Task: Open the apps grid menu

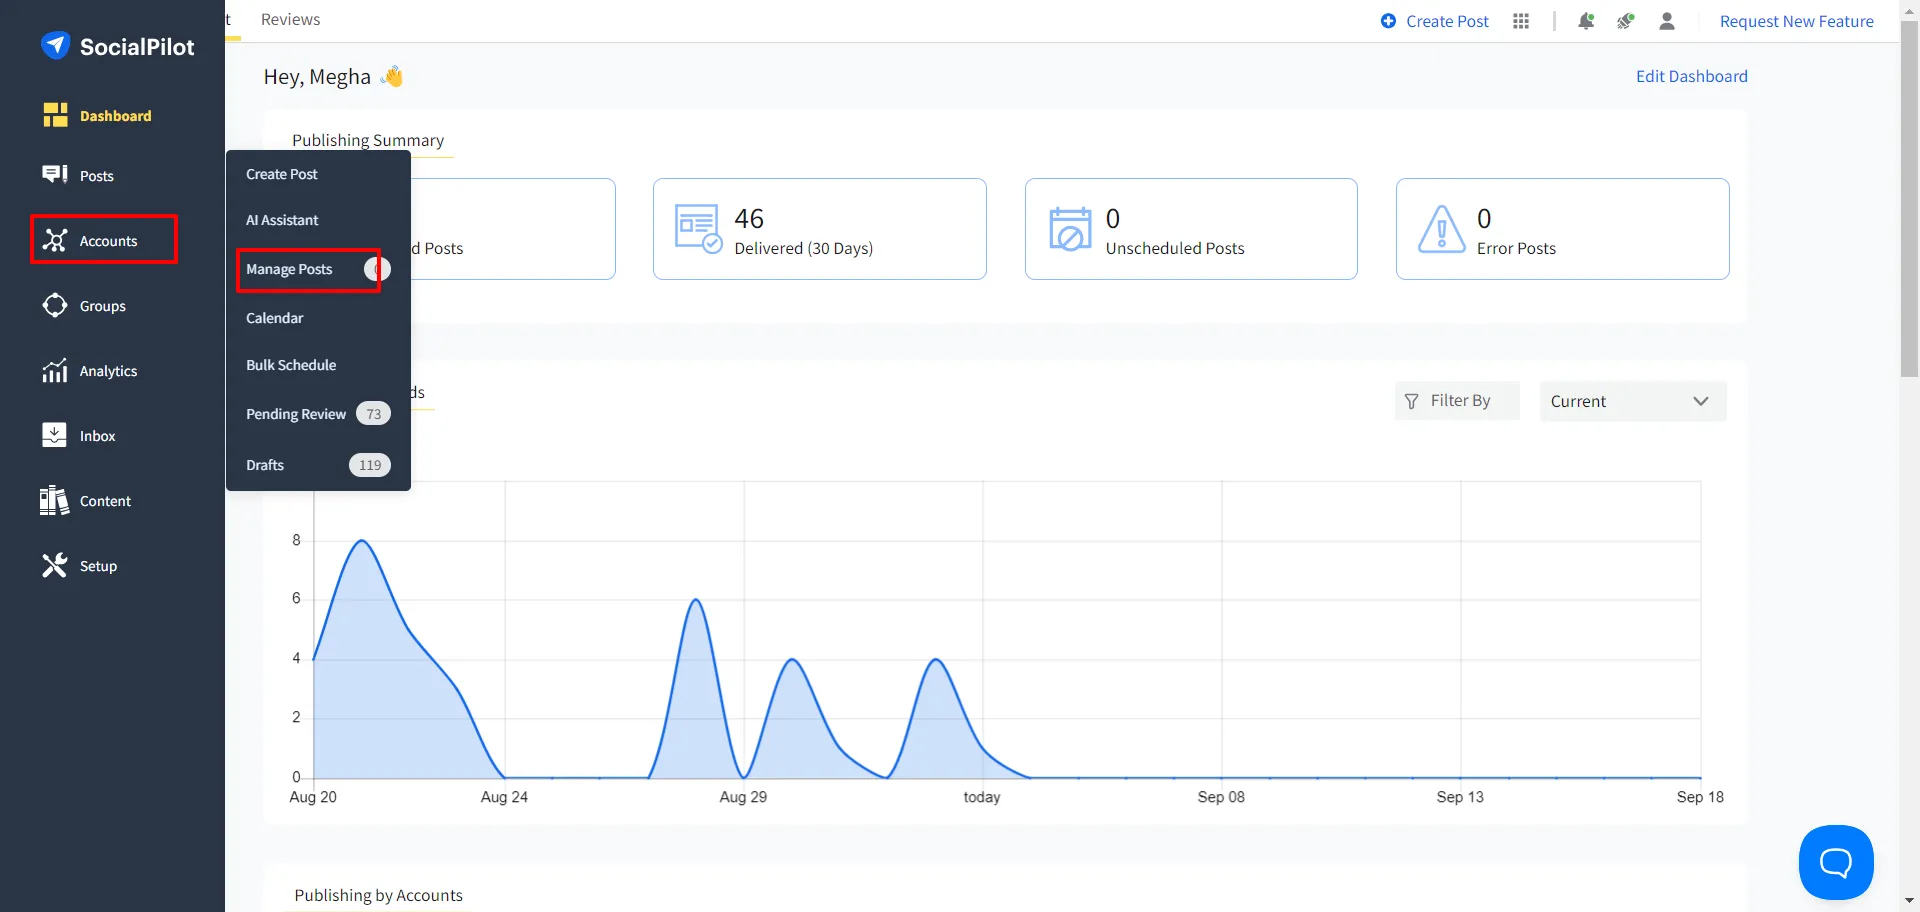Action: pyautogui.click(x=1520, y=21)
